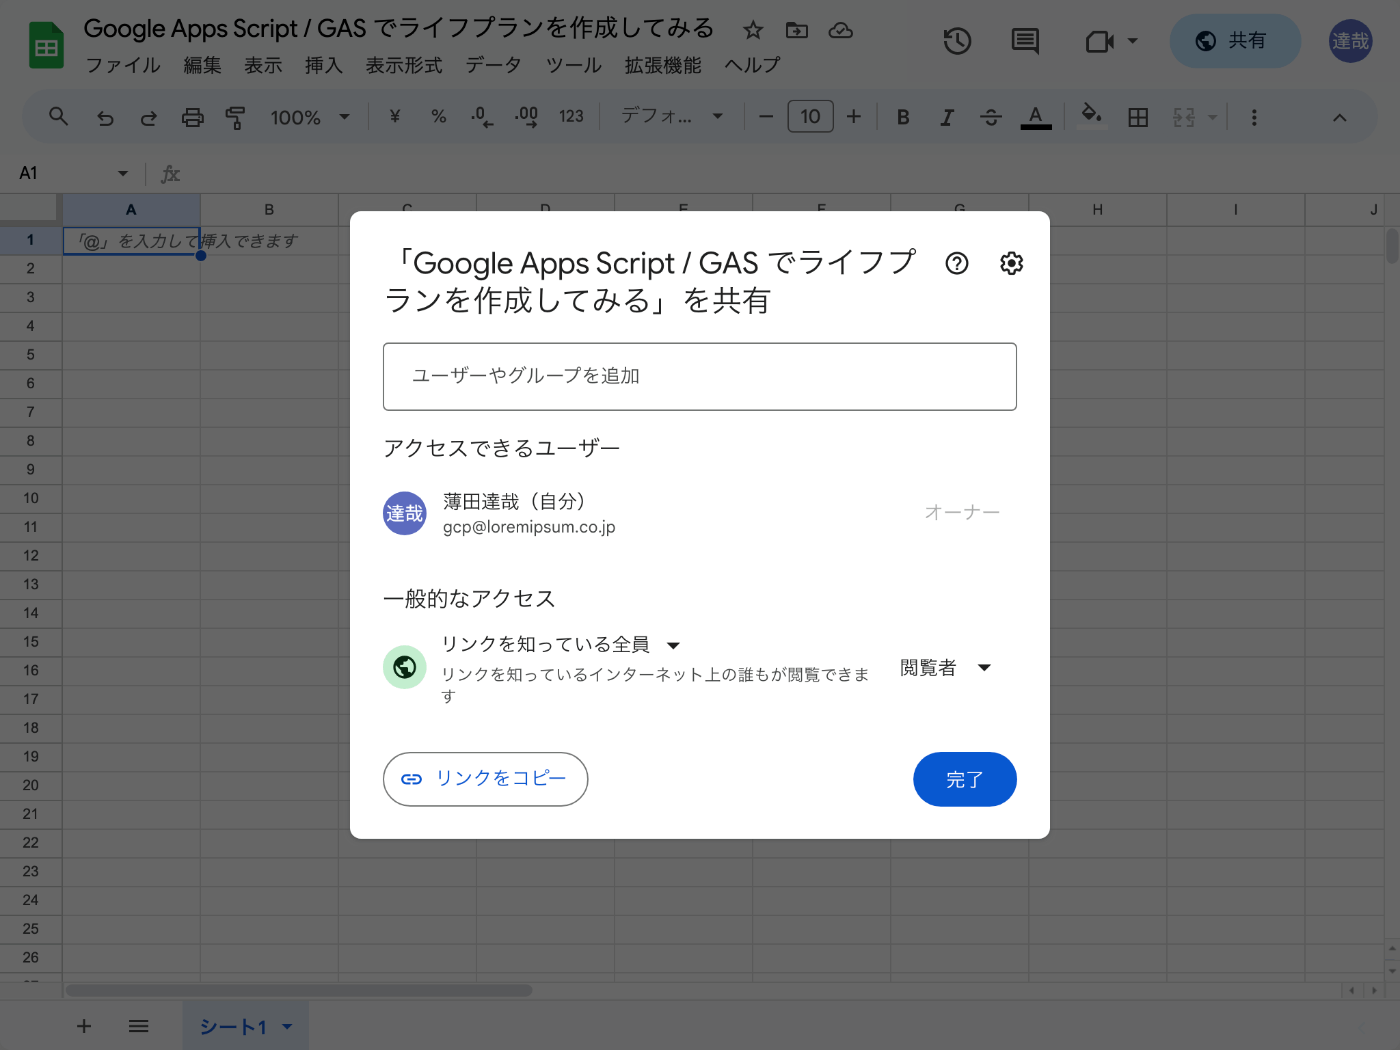Change link access type dropdown

pos(562,645)
